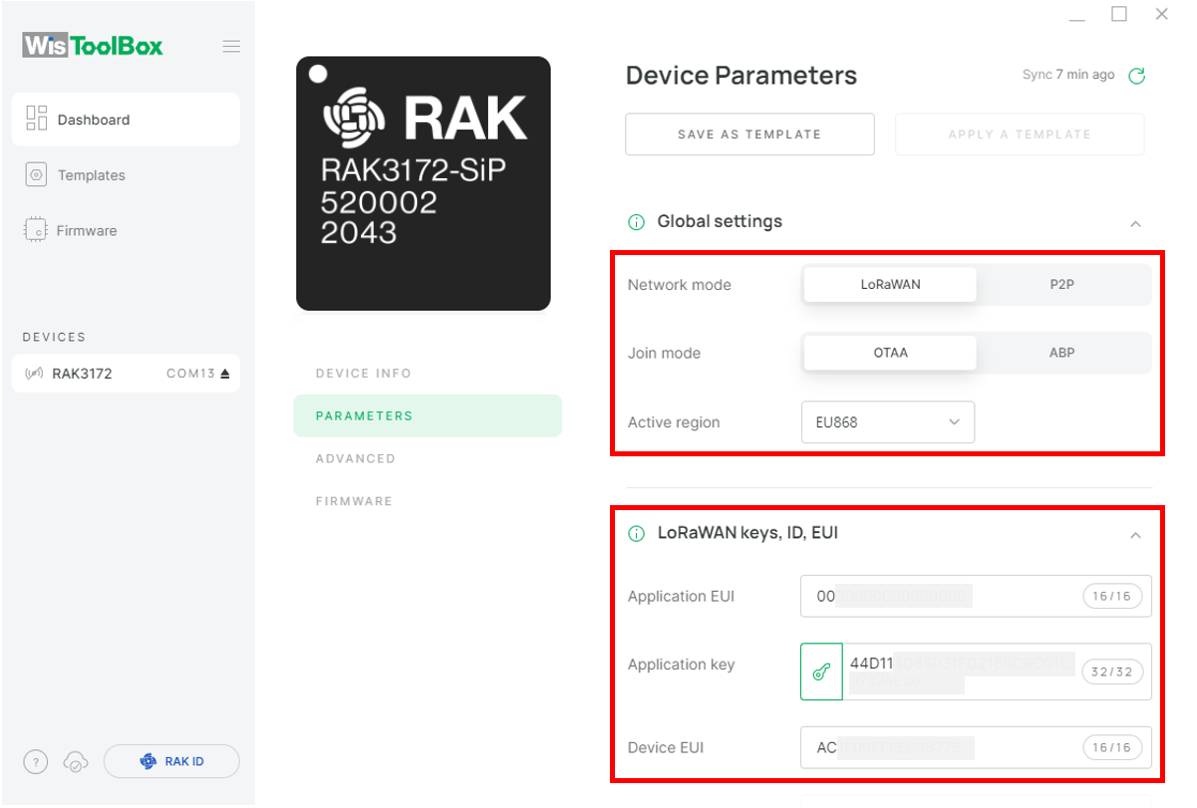Select the RAK3172 device on COM13

(x=126, y=373)
